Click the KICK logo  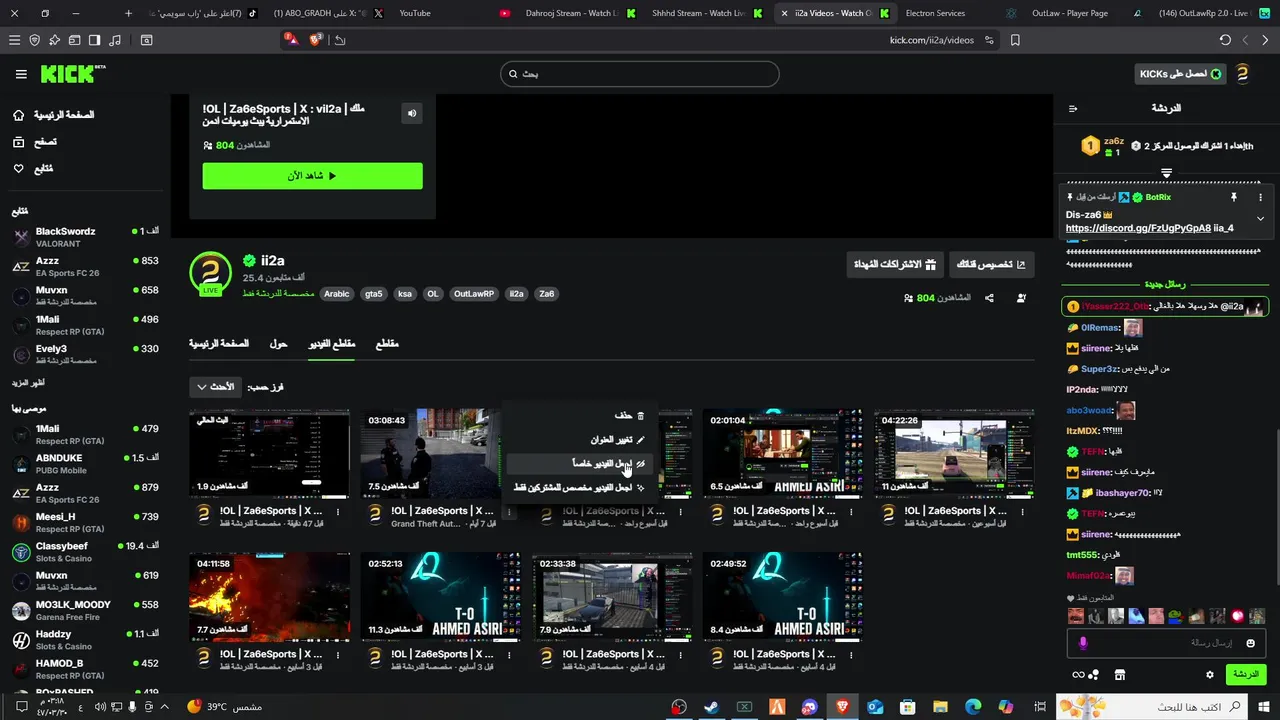(72, 74)
